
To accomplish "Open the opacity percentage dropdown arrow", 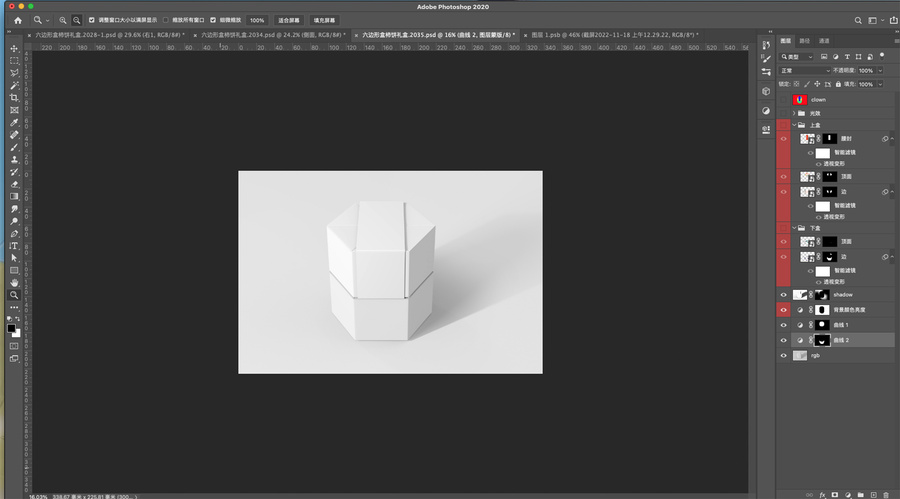I will point(880,71).
